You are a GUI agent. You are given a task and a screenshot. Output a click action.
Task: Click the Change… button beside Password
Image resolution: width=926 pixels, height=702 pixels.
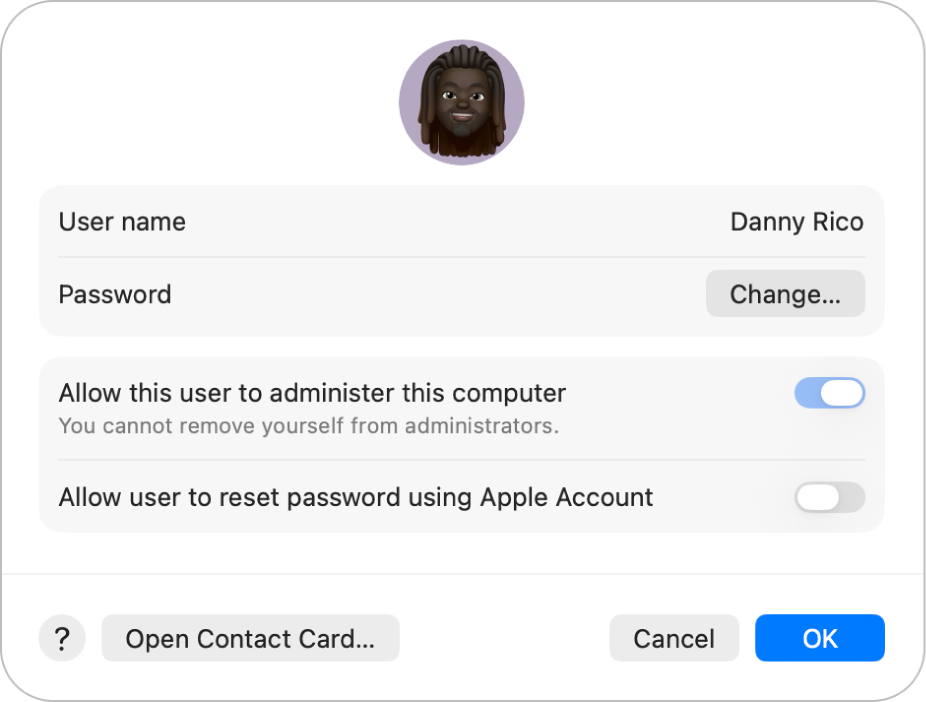(x=785, y=293)
